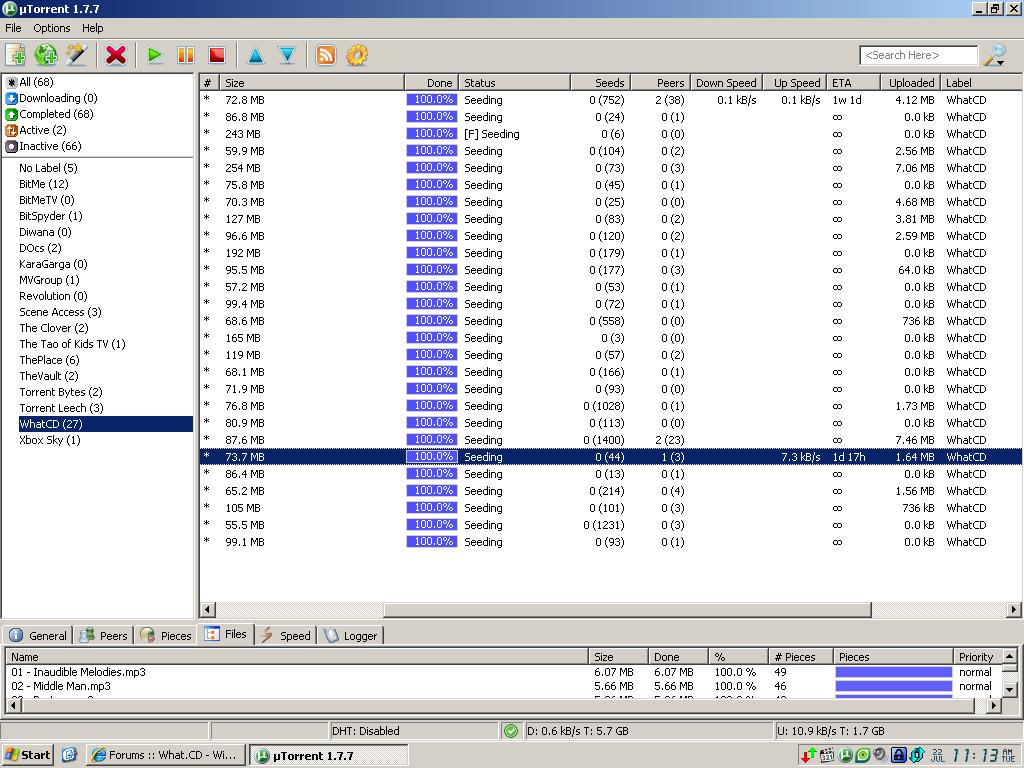Click the Add Torrent from URL icon

click(46, 56)
